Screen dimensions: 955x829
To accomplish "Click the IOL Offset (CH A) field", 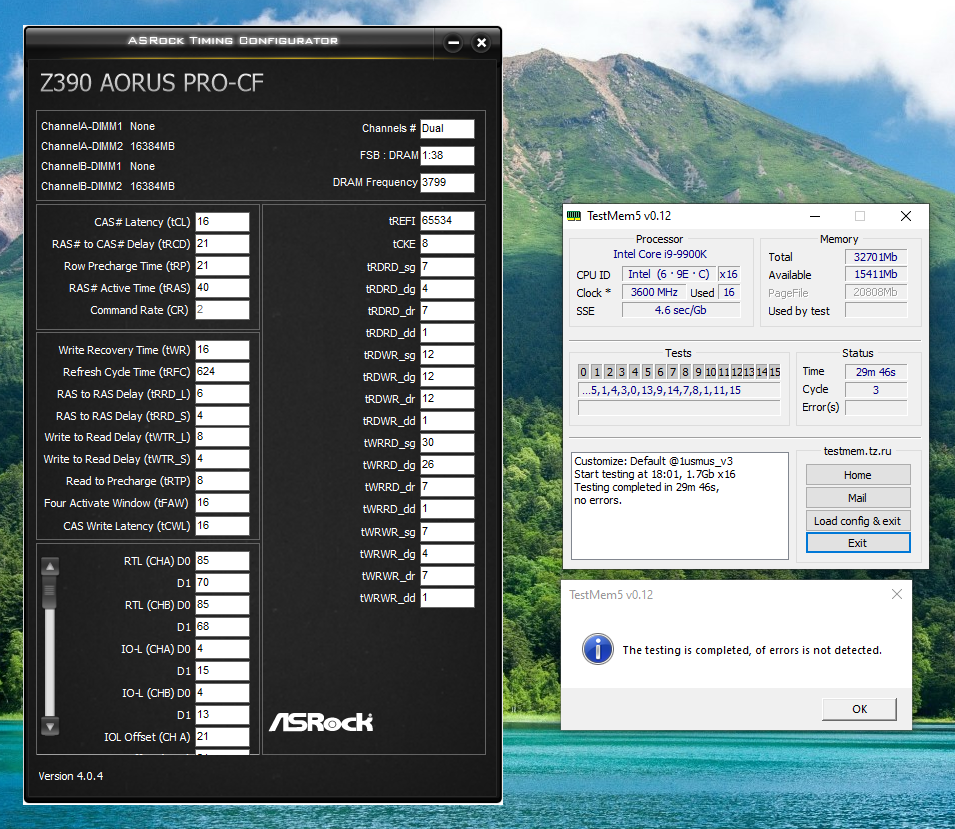I will [222, 736].
